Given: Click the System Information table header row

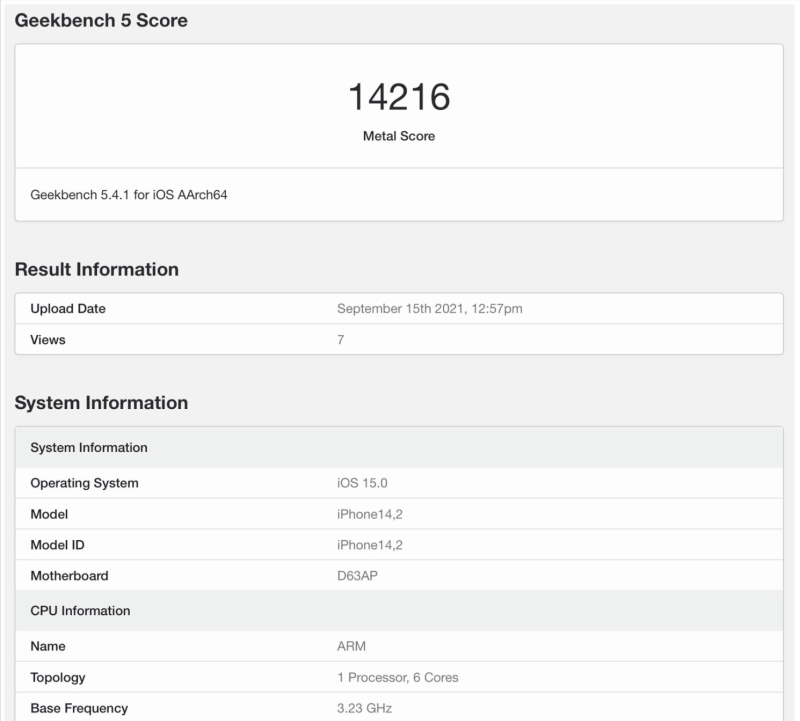Looking at the screenshot, I should click(399, 447).
